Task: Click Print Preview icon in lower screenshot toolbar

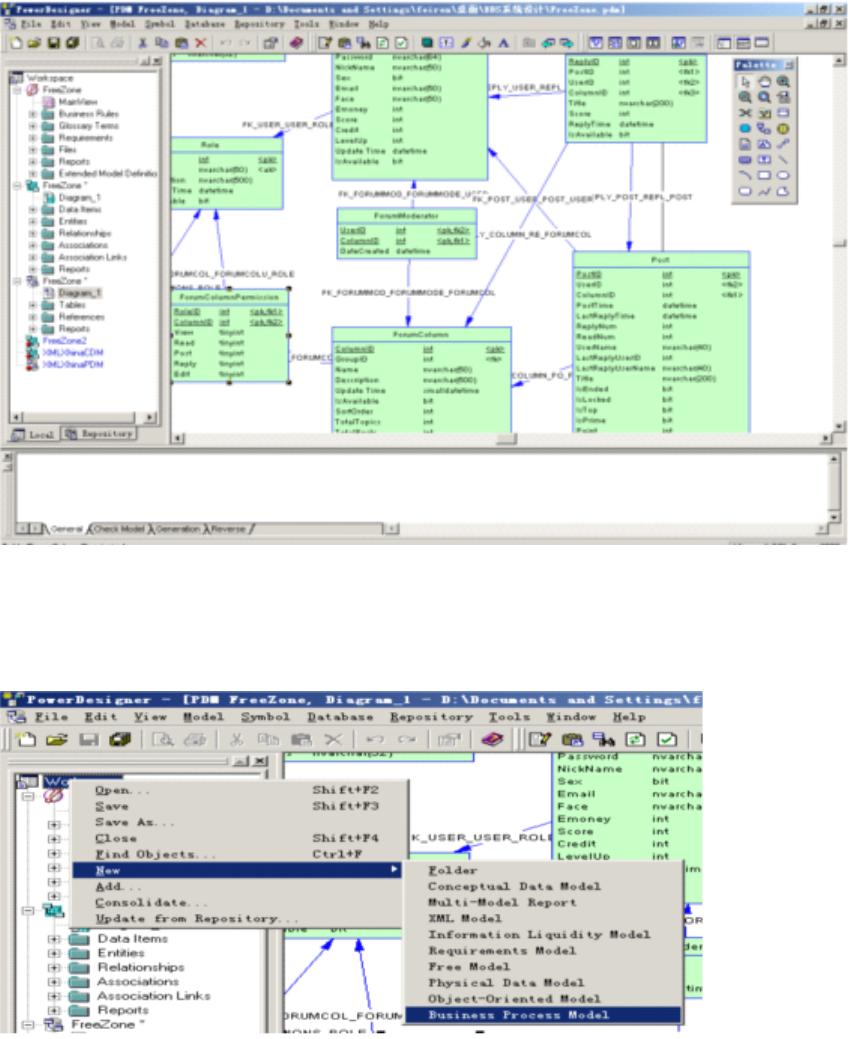Action: coord(162,739)
